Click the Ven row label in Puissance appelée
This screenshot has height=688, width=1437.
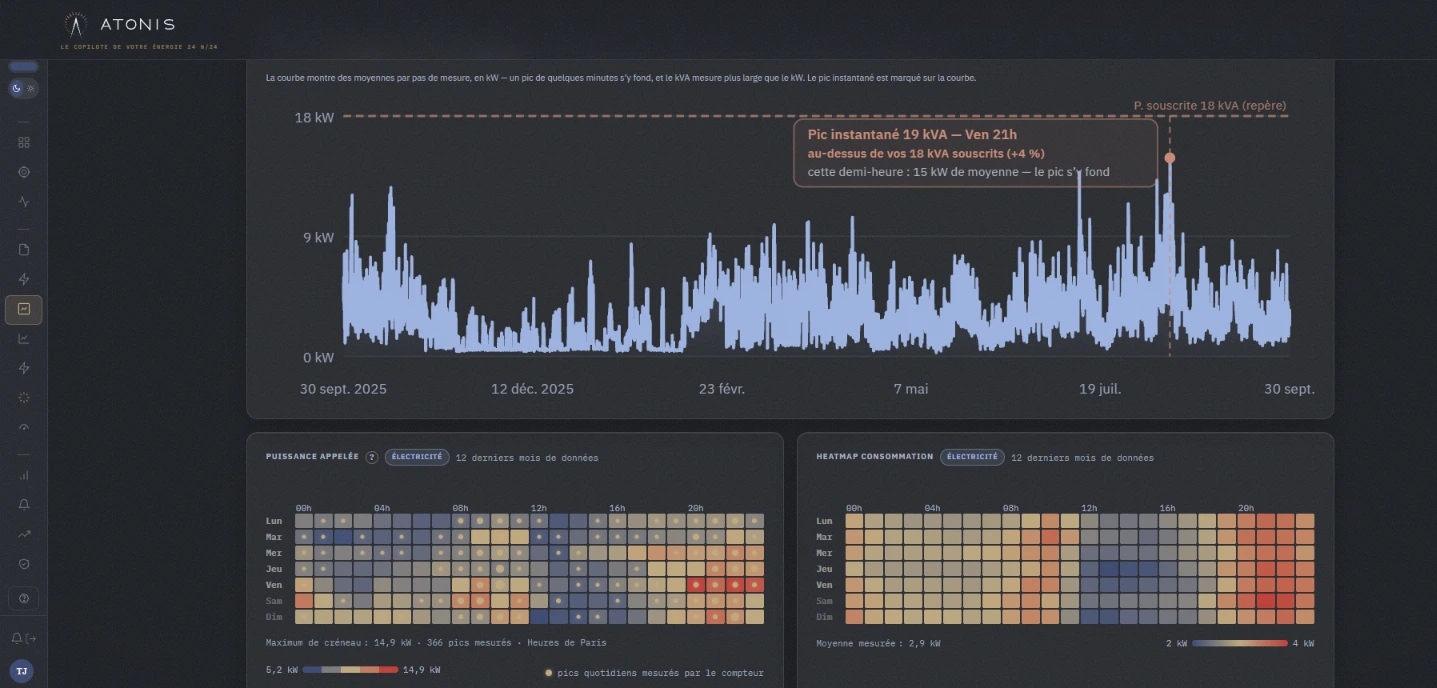(x=274, y=585)
